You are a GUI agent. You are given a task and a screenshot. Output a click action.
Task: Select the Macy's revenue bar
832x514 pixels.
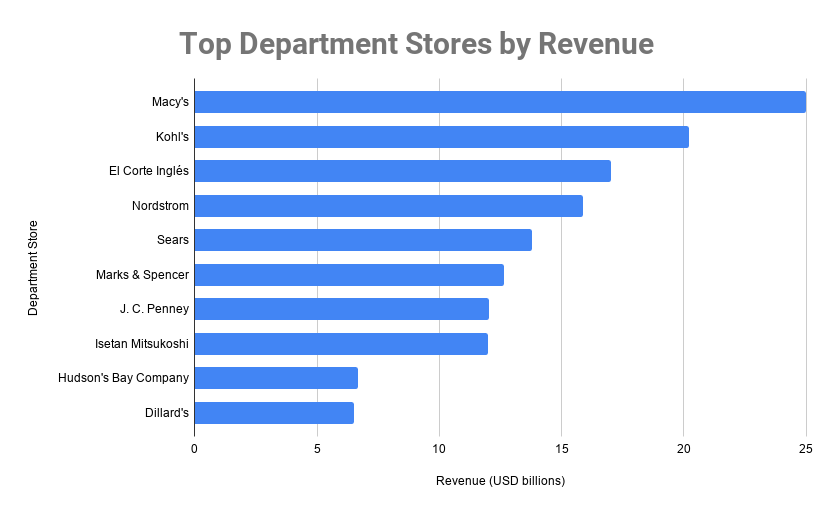[499, 102]
